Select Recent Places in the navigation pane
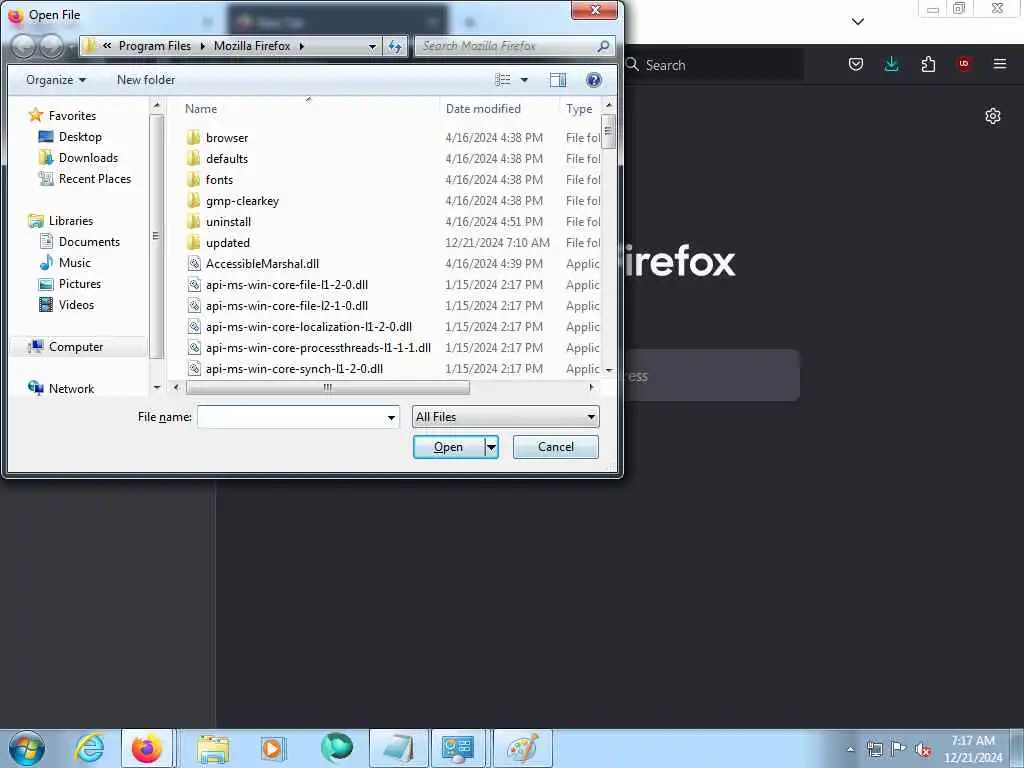Viewport: 1024px width, 768px height. [x=95, y=178]
